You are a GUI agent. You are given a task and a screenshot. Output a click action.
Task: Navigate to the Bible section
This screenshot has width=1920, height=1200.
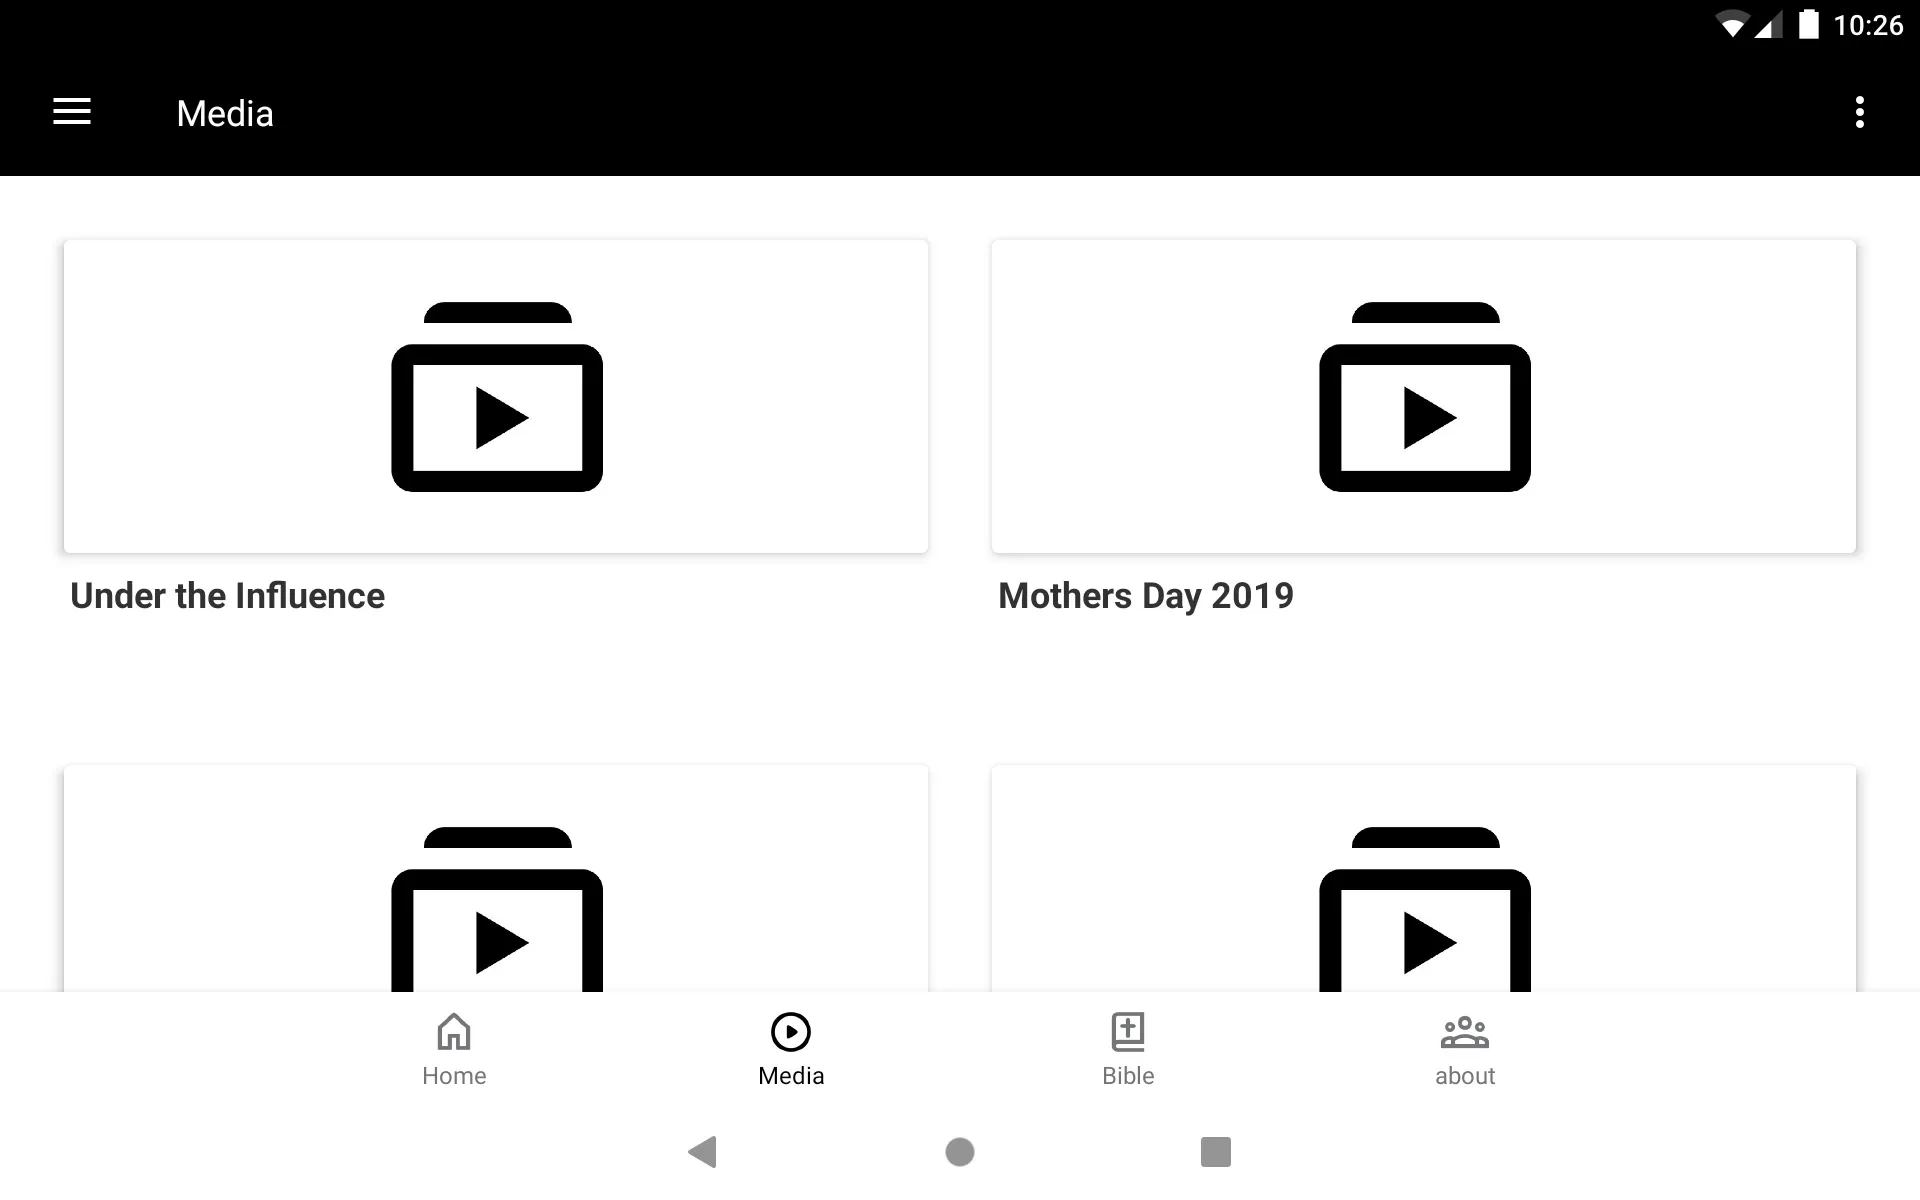tap(1128, 1047)
